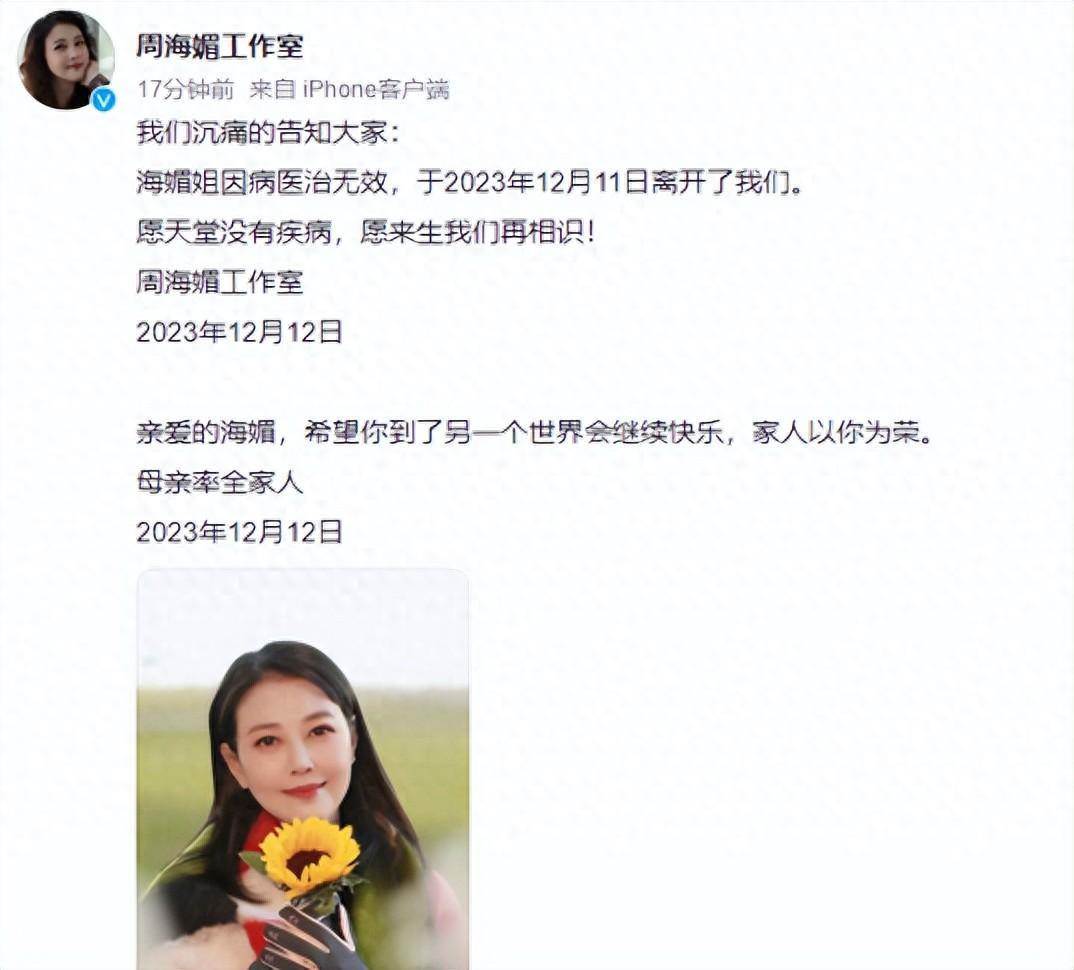1074x970 pixels.
Task: Click the sentence 海媚姐因病医治无效
Action: [262, 182]
